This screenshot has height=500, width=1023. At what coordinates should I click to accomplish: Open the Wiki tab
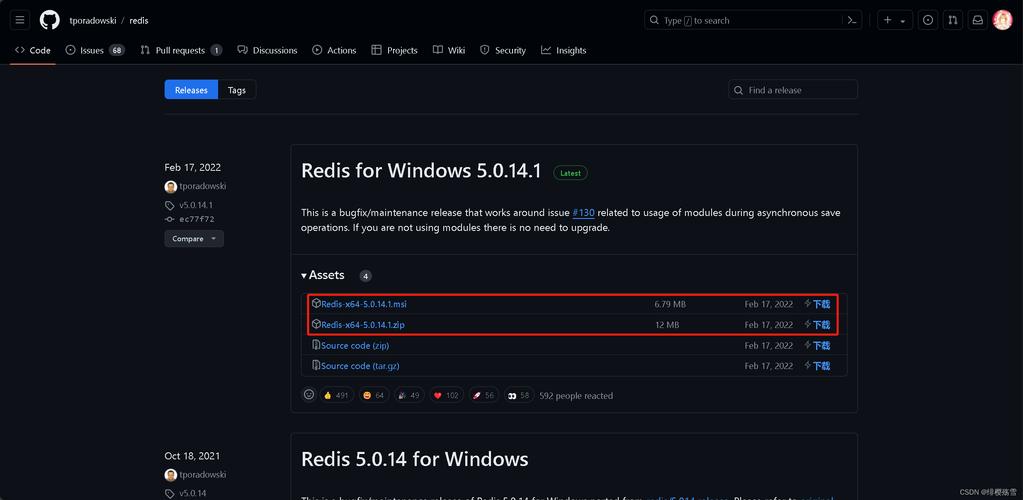[449, 50]
